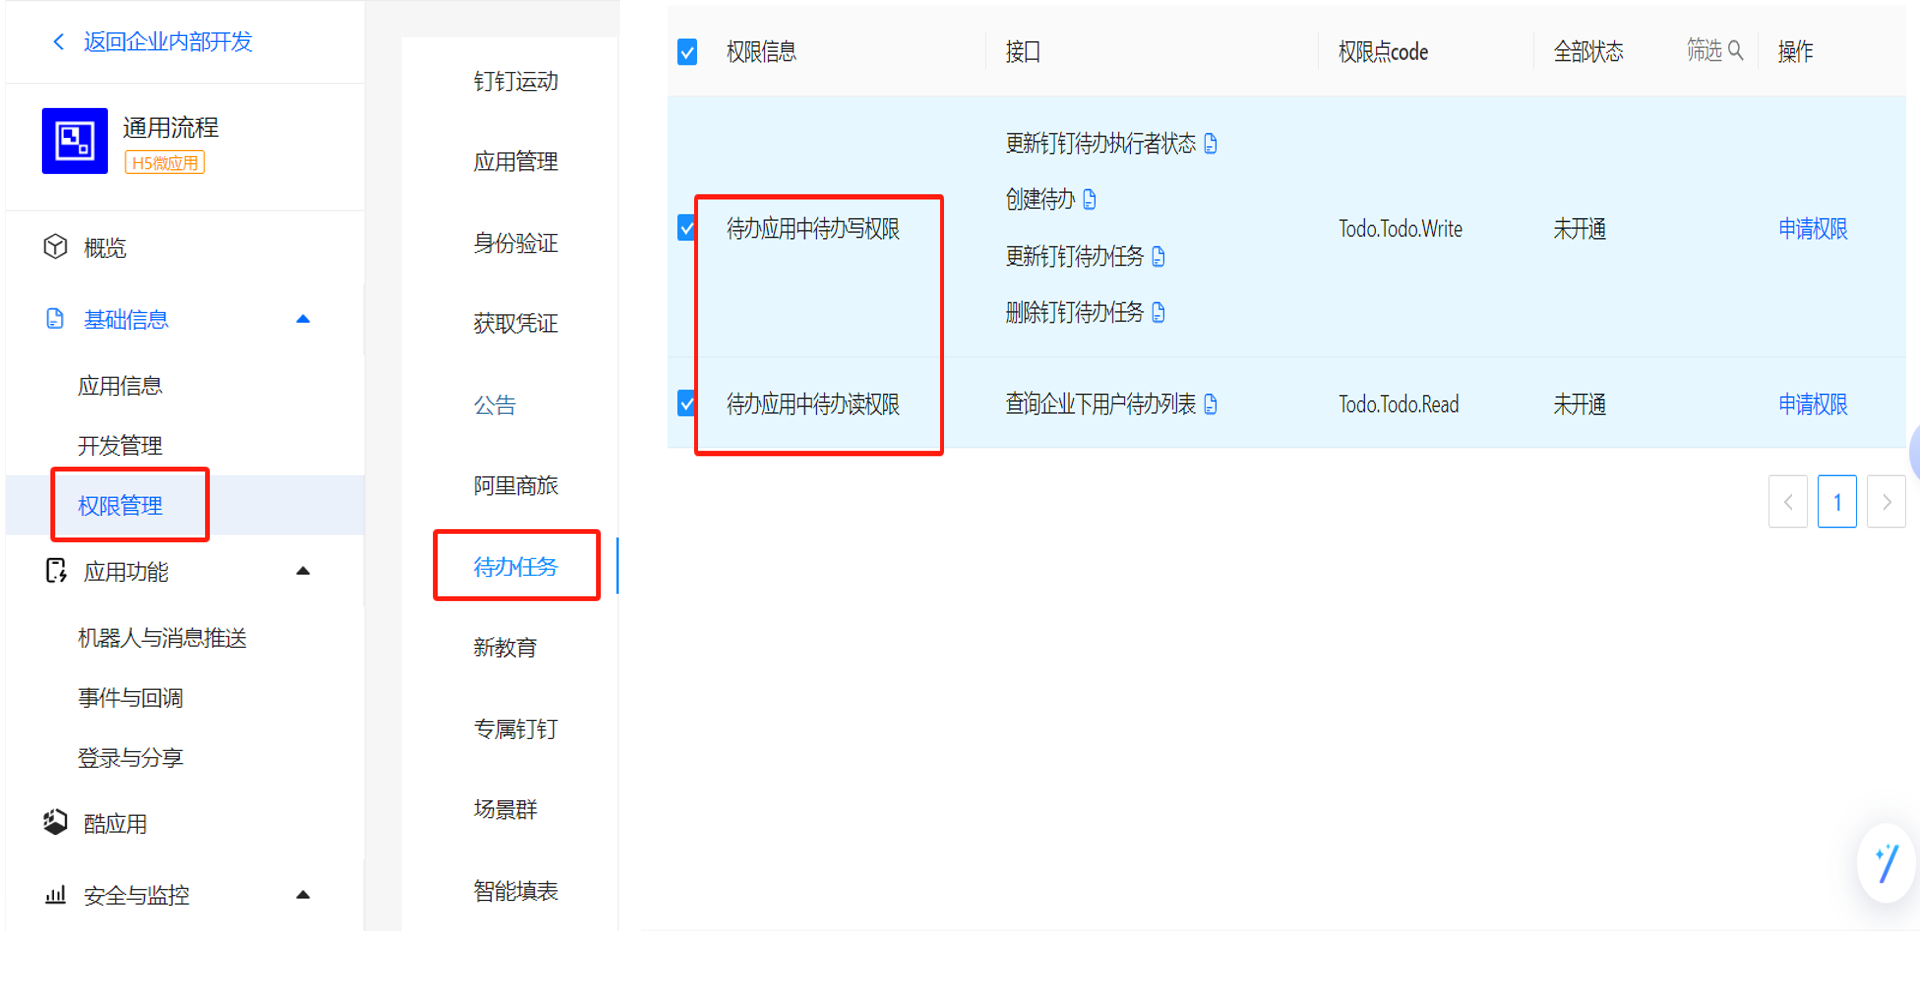This screenshot has width=1920, height=1006.
Task: Open 机器人与消息推送 in the sidebar
Action: click(162, 638)
